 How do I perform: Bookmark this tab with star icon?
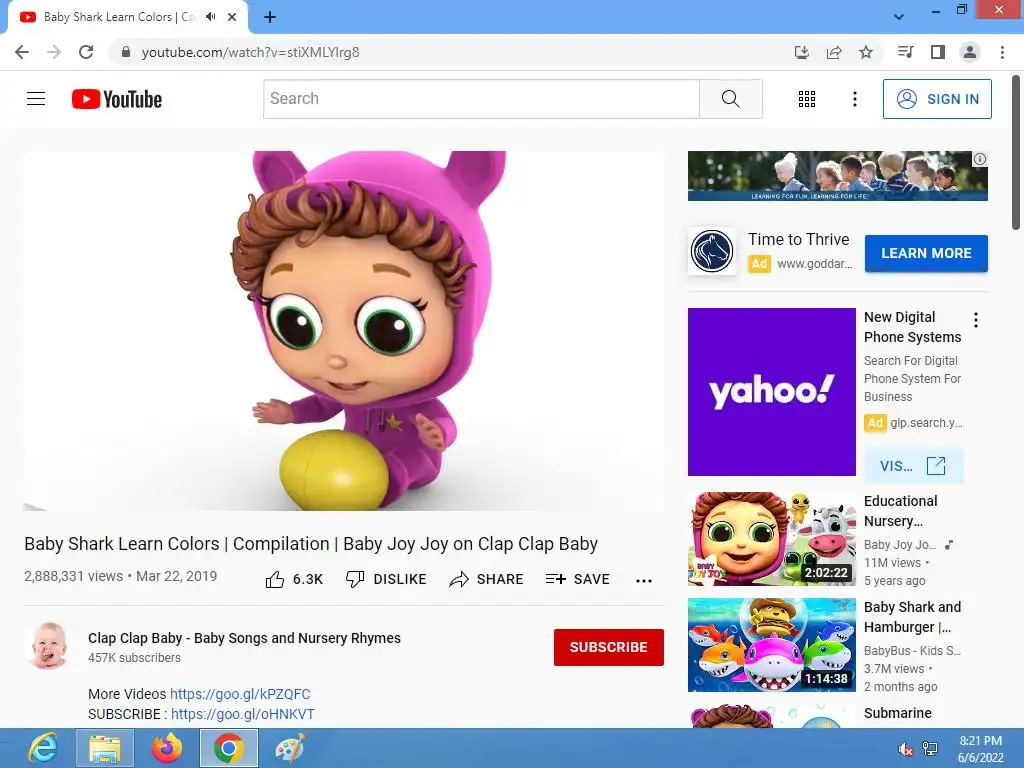(x=866, y=52)
